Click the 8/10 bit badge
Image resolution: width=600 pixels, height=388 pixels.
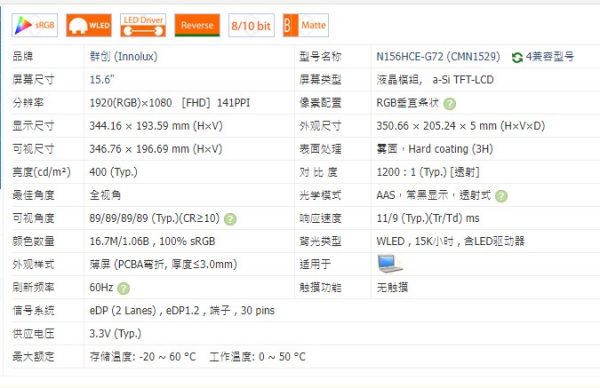click(x=251, y=25)
